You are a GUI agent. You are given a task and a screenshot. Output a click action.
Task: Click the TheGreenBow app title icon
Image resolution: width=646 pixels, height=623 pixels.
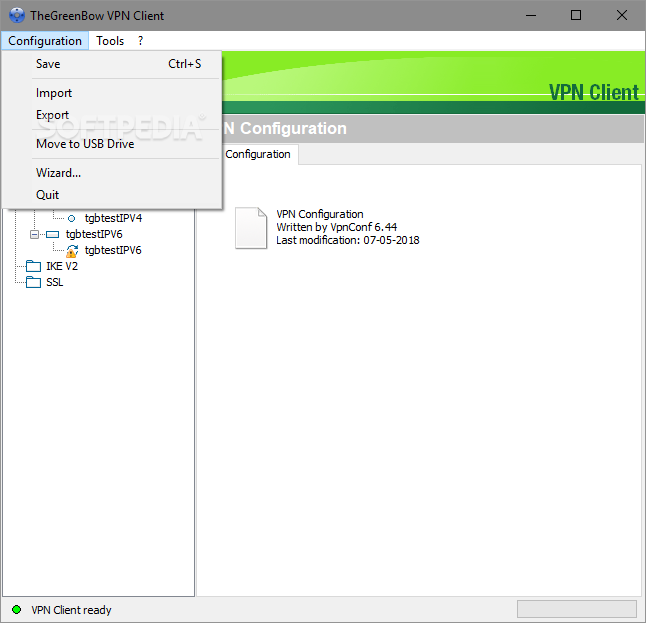point(16,15)
